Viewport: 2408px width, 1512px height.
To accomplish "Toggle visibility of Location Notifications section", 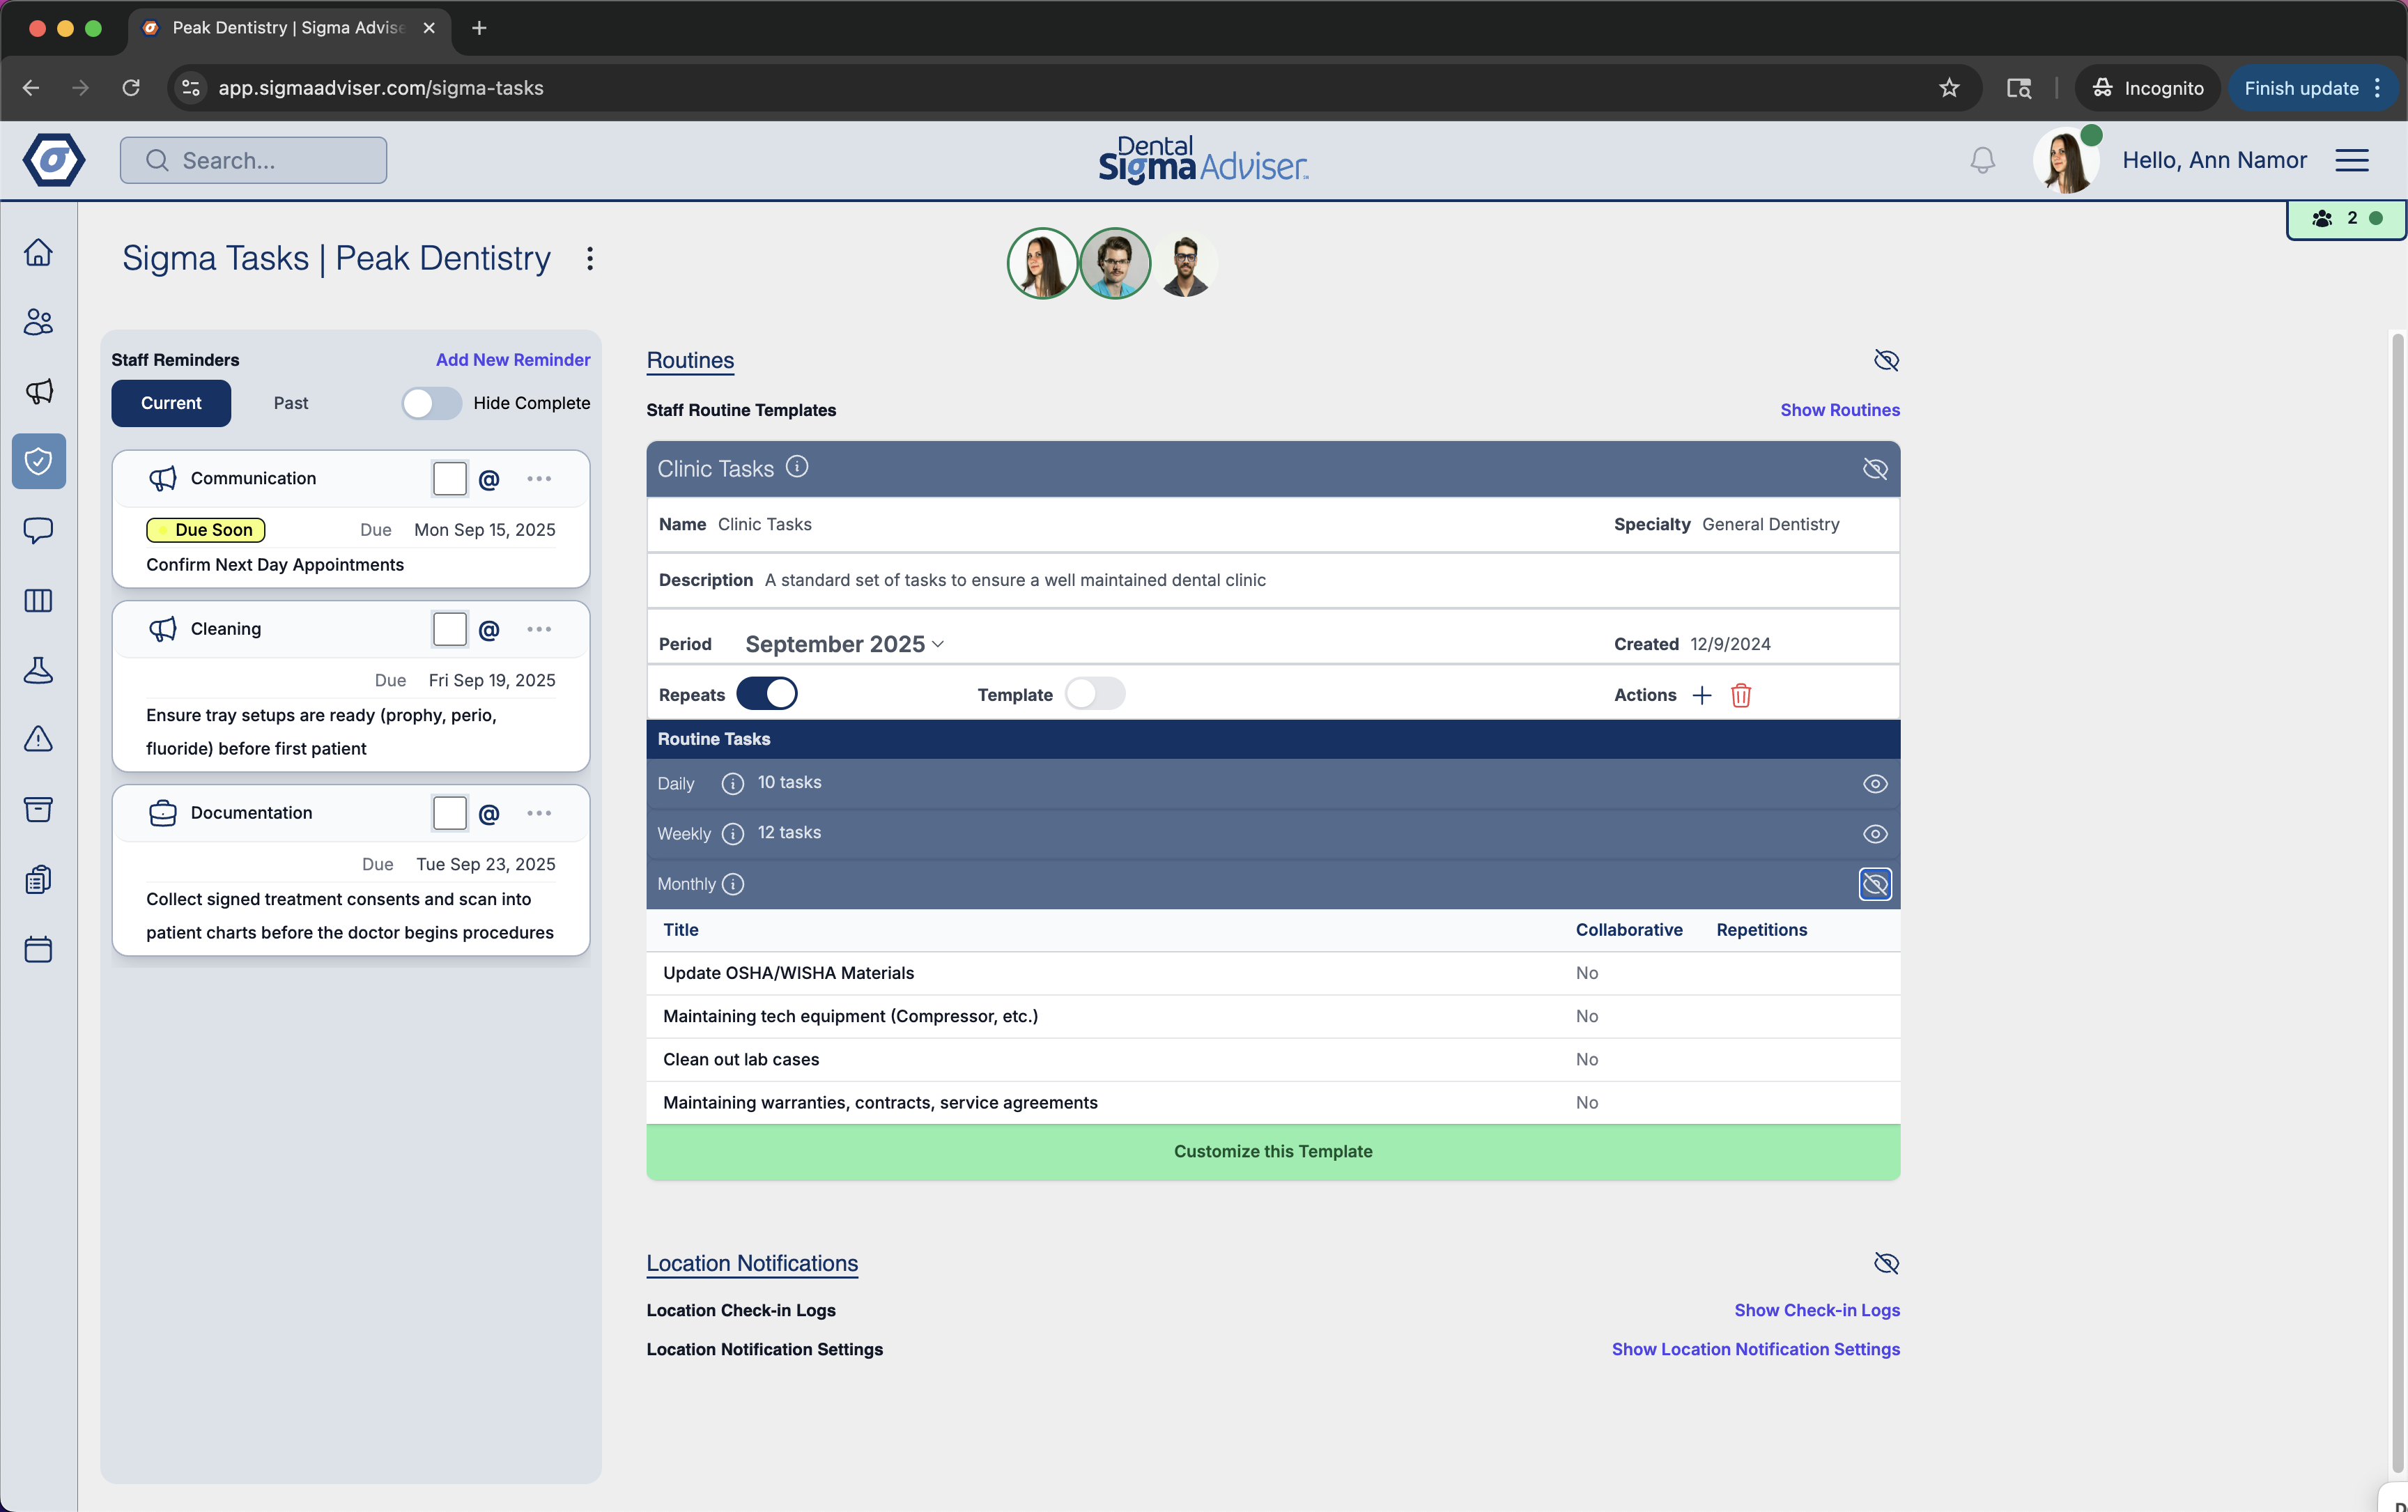I will (1886, 1263).
